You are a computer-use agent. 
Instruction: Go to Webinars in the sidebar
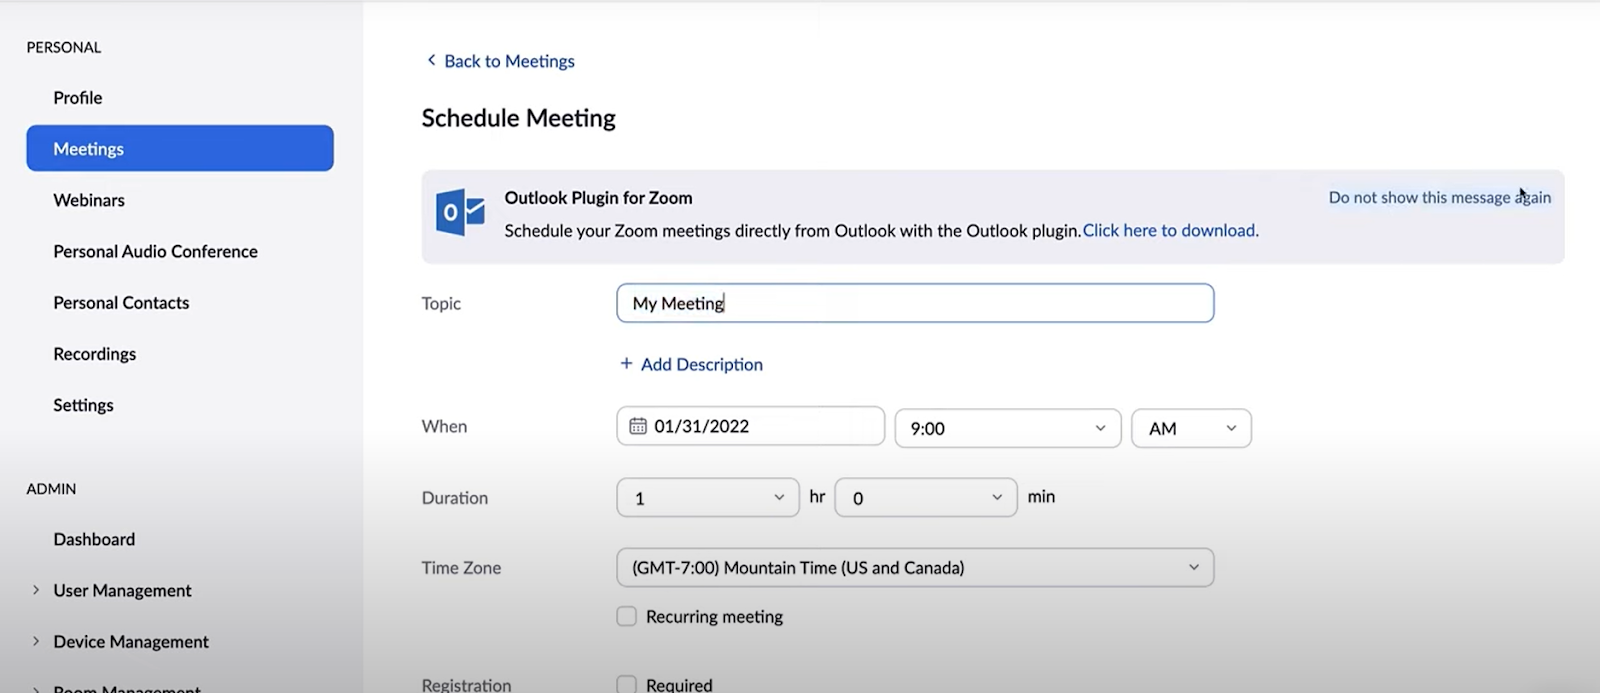(89, 200)
